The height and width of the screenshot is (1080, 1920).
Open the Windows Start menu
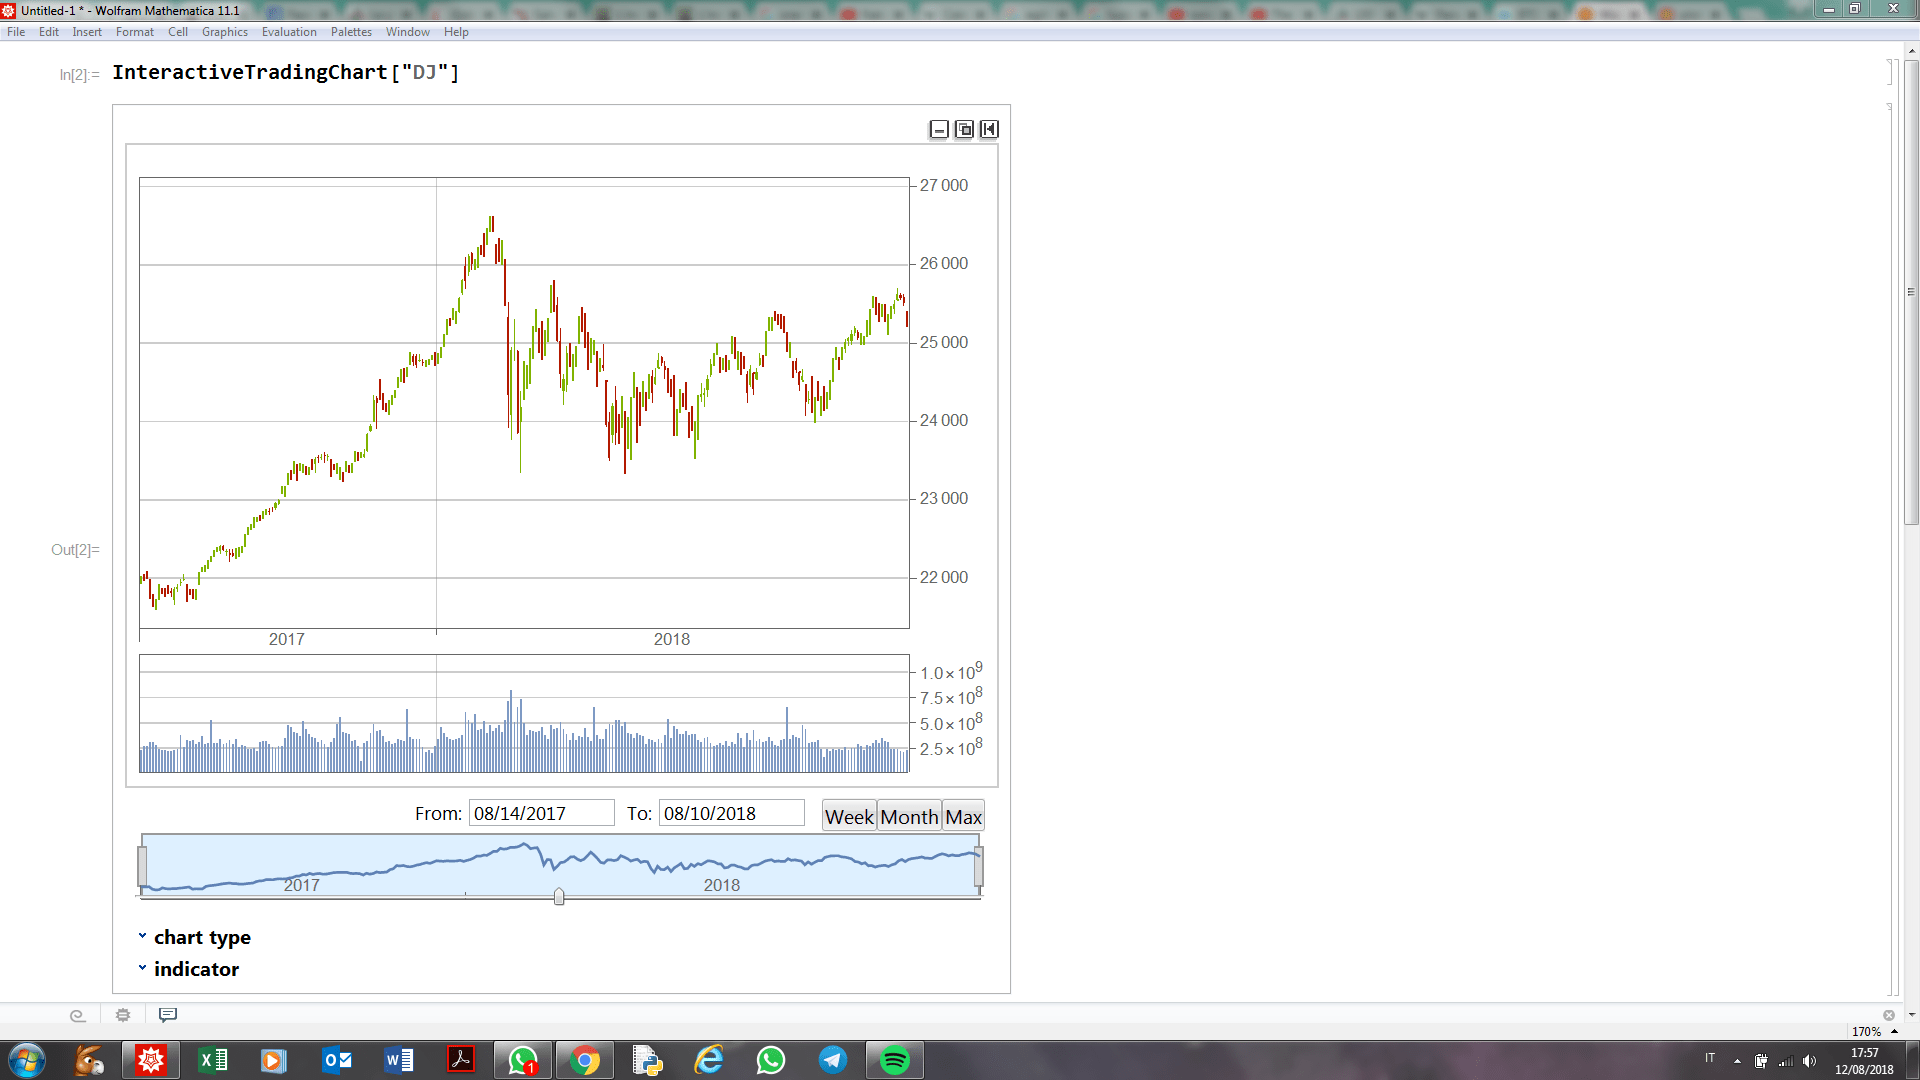click(x=27, y=1060)
